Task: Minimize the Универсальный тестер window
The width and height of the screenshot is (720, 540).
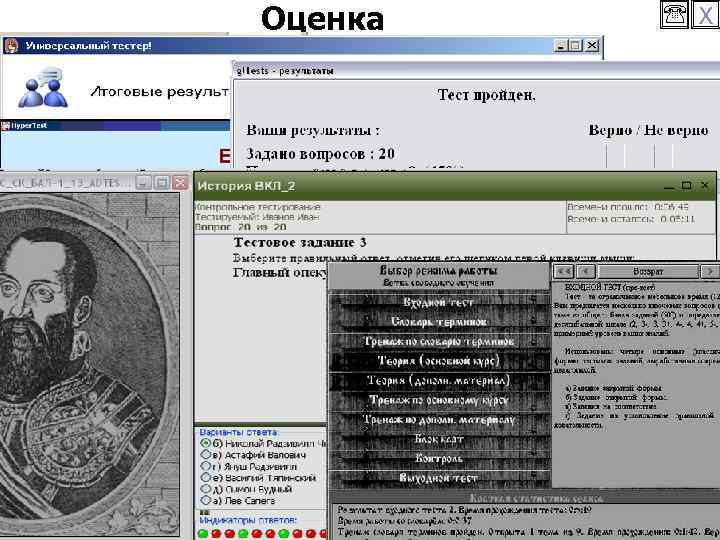Action: (x=560, y=45)
